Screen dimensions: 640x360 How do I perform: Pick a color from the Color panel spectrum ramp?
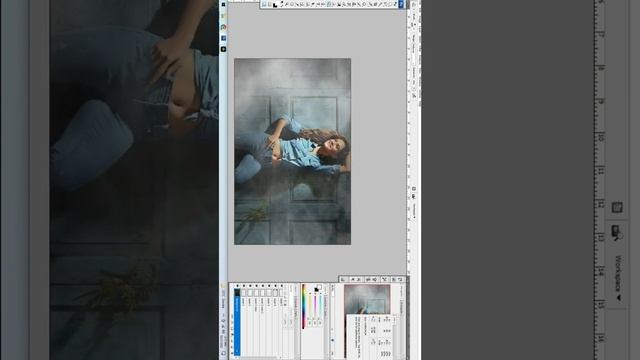pyautogui.click(x=303, y=307)
